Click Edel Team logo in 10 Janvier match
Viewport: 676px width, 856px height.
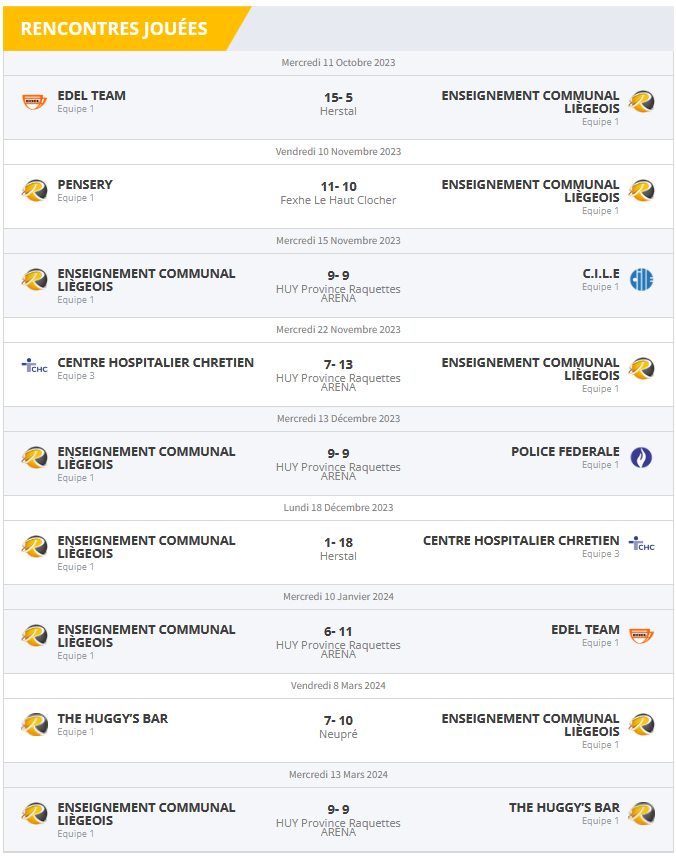pos(641,636)
